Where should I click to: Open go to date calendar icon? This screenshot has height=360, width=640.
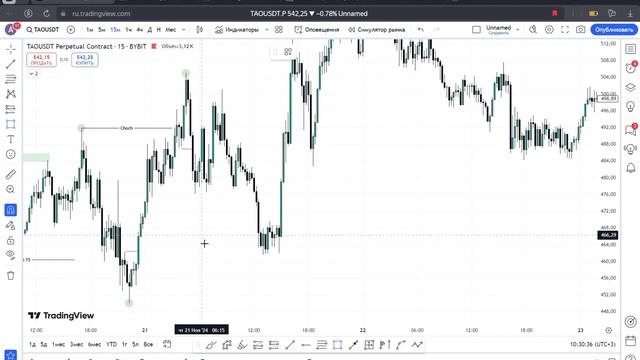(x=167, y=344)
